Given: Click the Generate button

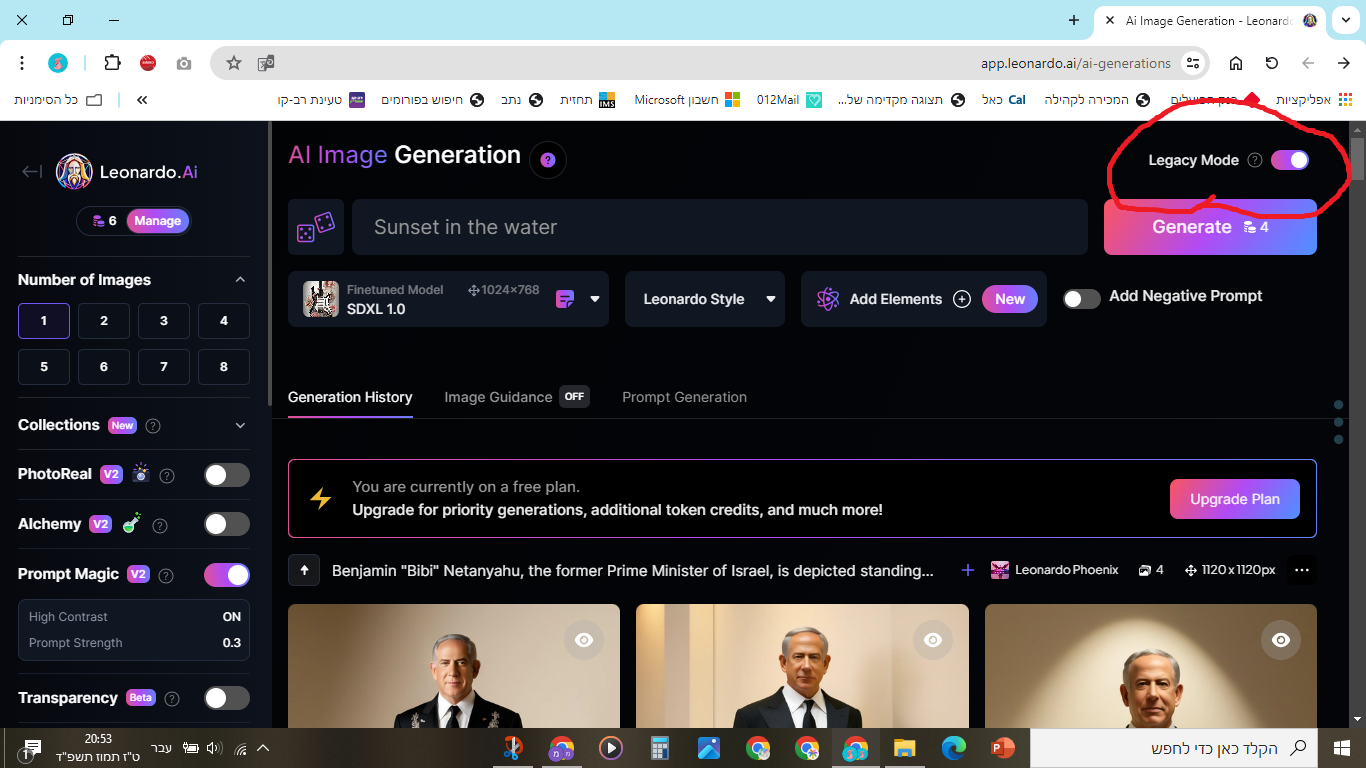Looking at the screenshot, I should tap(1210, 227).
